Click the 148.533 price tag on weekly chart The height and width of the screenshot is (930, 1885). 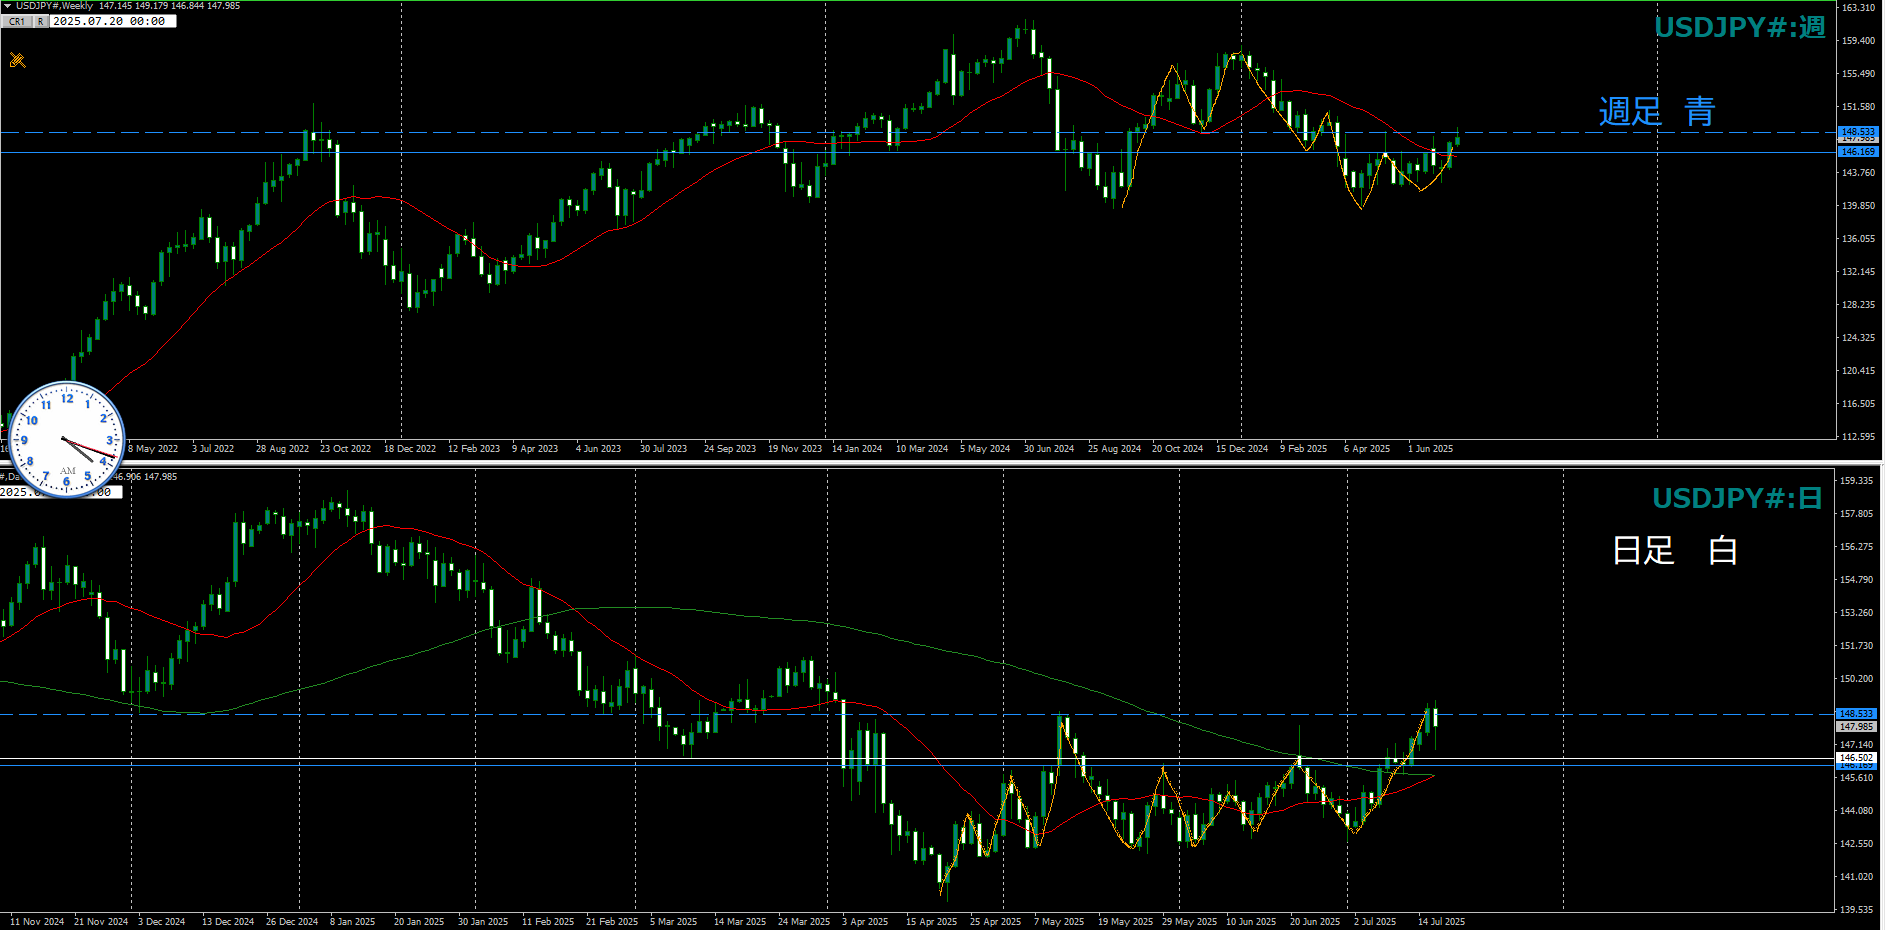[x=1858, y=131]
